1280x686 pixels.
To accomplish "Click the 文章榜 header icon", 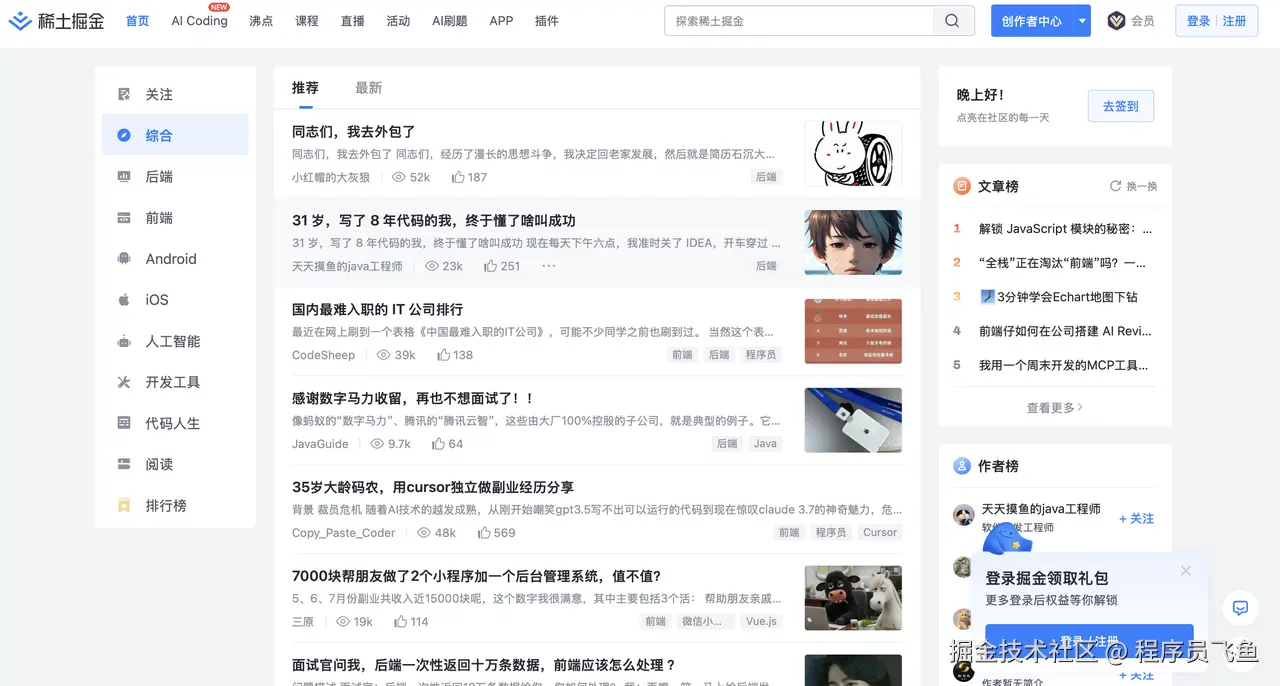I will [x=962, y=186].
